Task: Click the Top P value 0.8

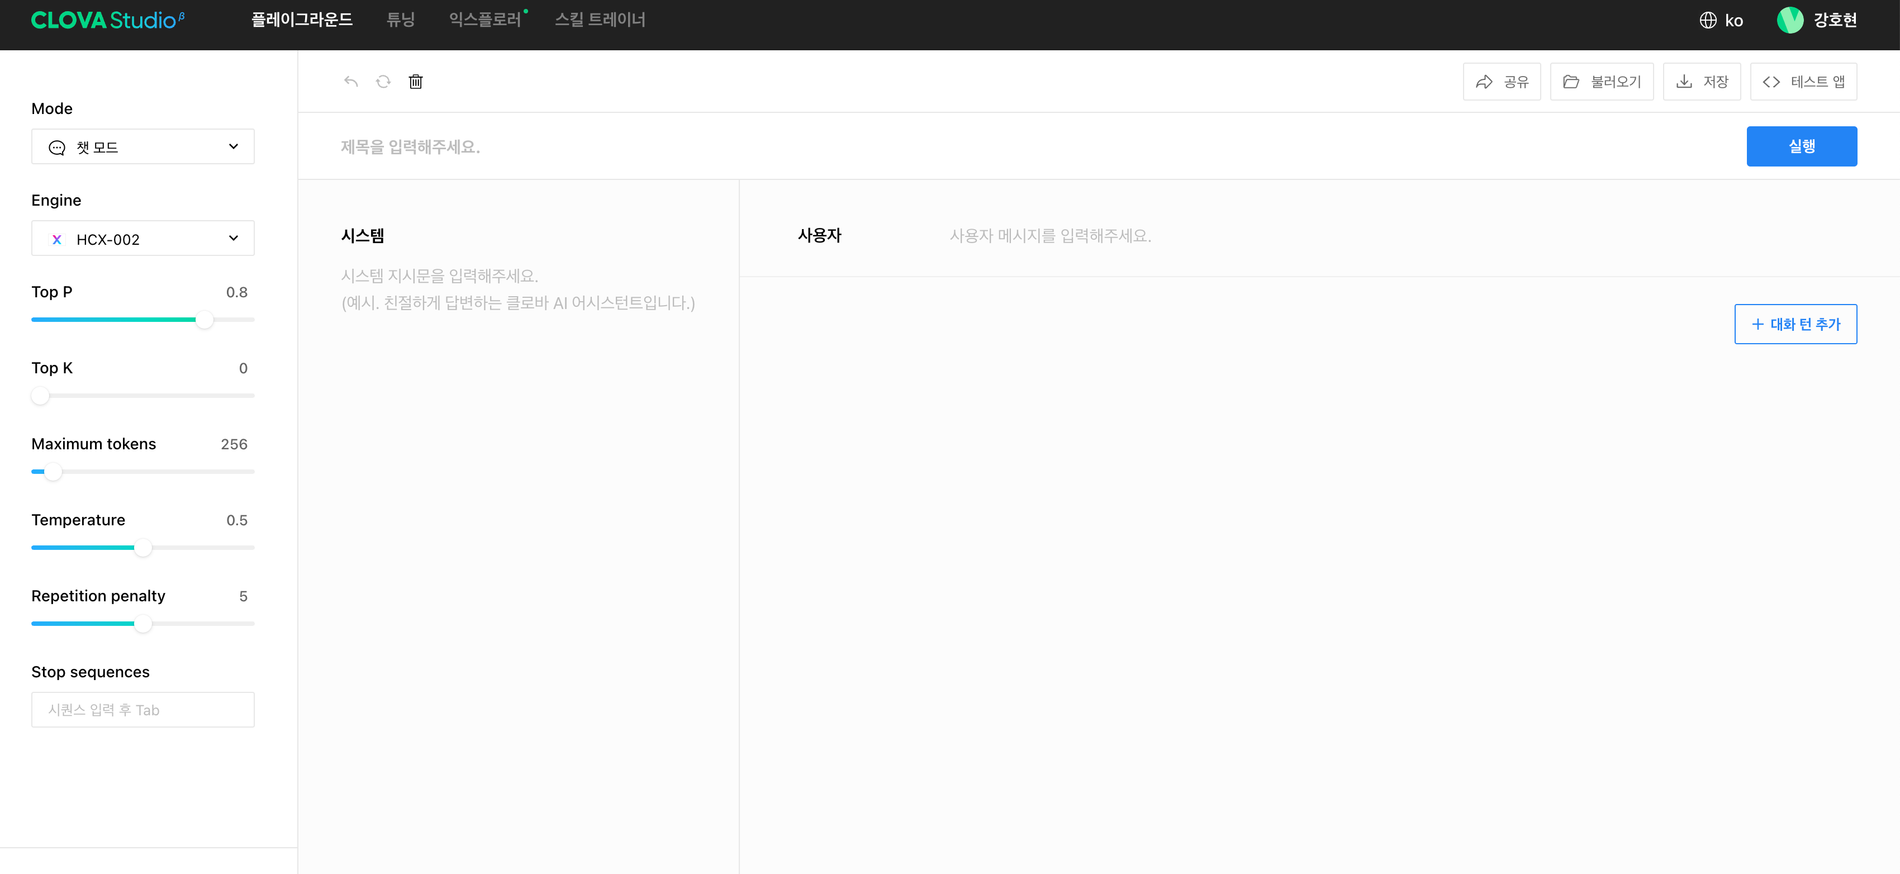Action: coord(237,292)
